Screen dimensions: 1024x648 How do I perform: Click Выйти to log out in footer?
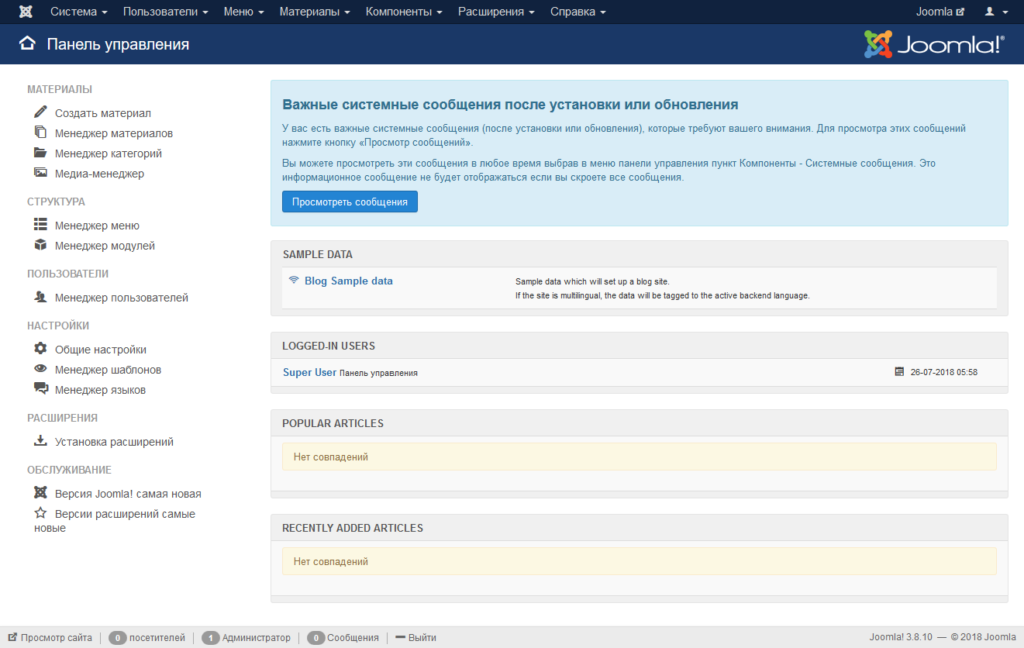click(422, 637)
